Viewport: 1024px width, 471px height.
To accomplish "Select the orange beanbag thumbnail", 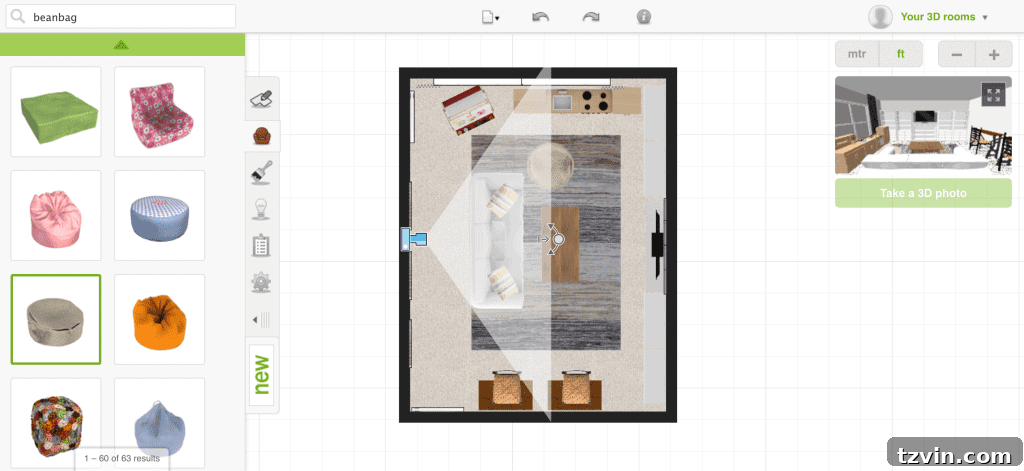I will tap(160, 319).
